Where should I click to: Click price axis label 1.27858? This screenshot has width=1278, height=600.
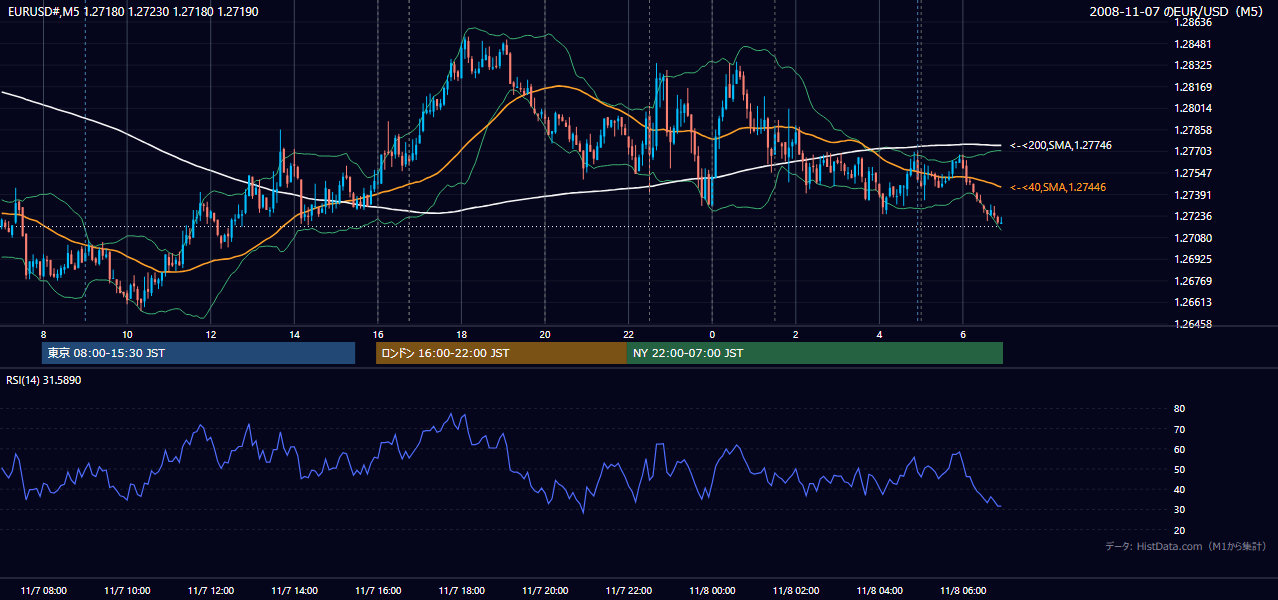[x=1195, y=130]
